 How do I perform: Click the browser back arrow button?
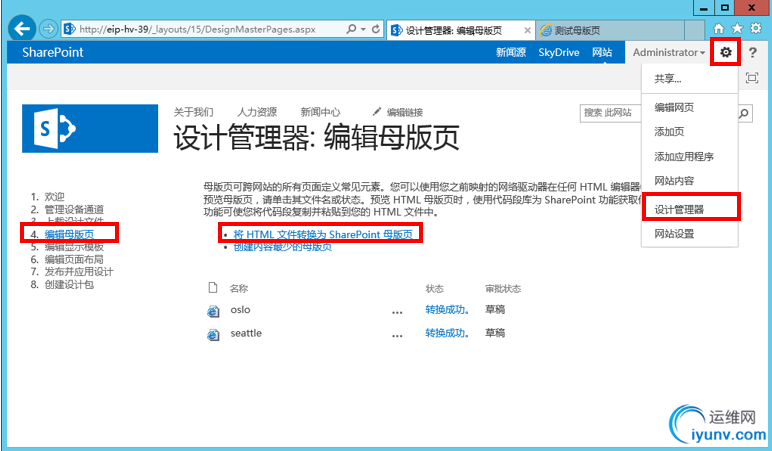22,29
